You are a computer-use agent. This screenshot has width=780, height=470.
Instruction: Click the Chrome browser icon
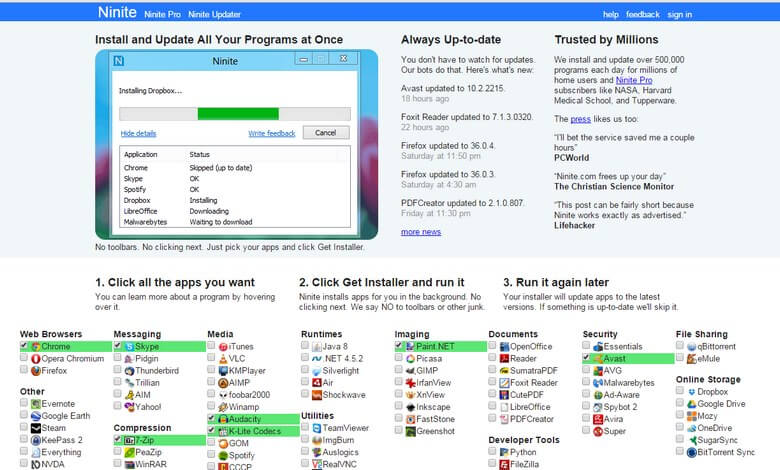pyautogui.click(x=36, y=346)
